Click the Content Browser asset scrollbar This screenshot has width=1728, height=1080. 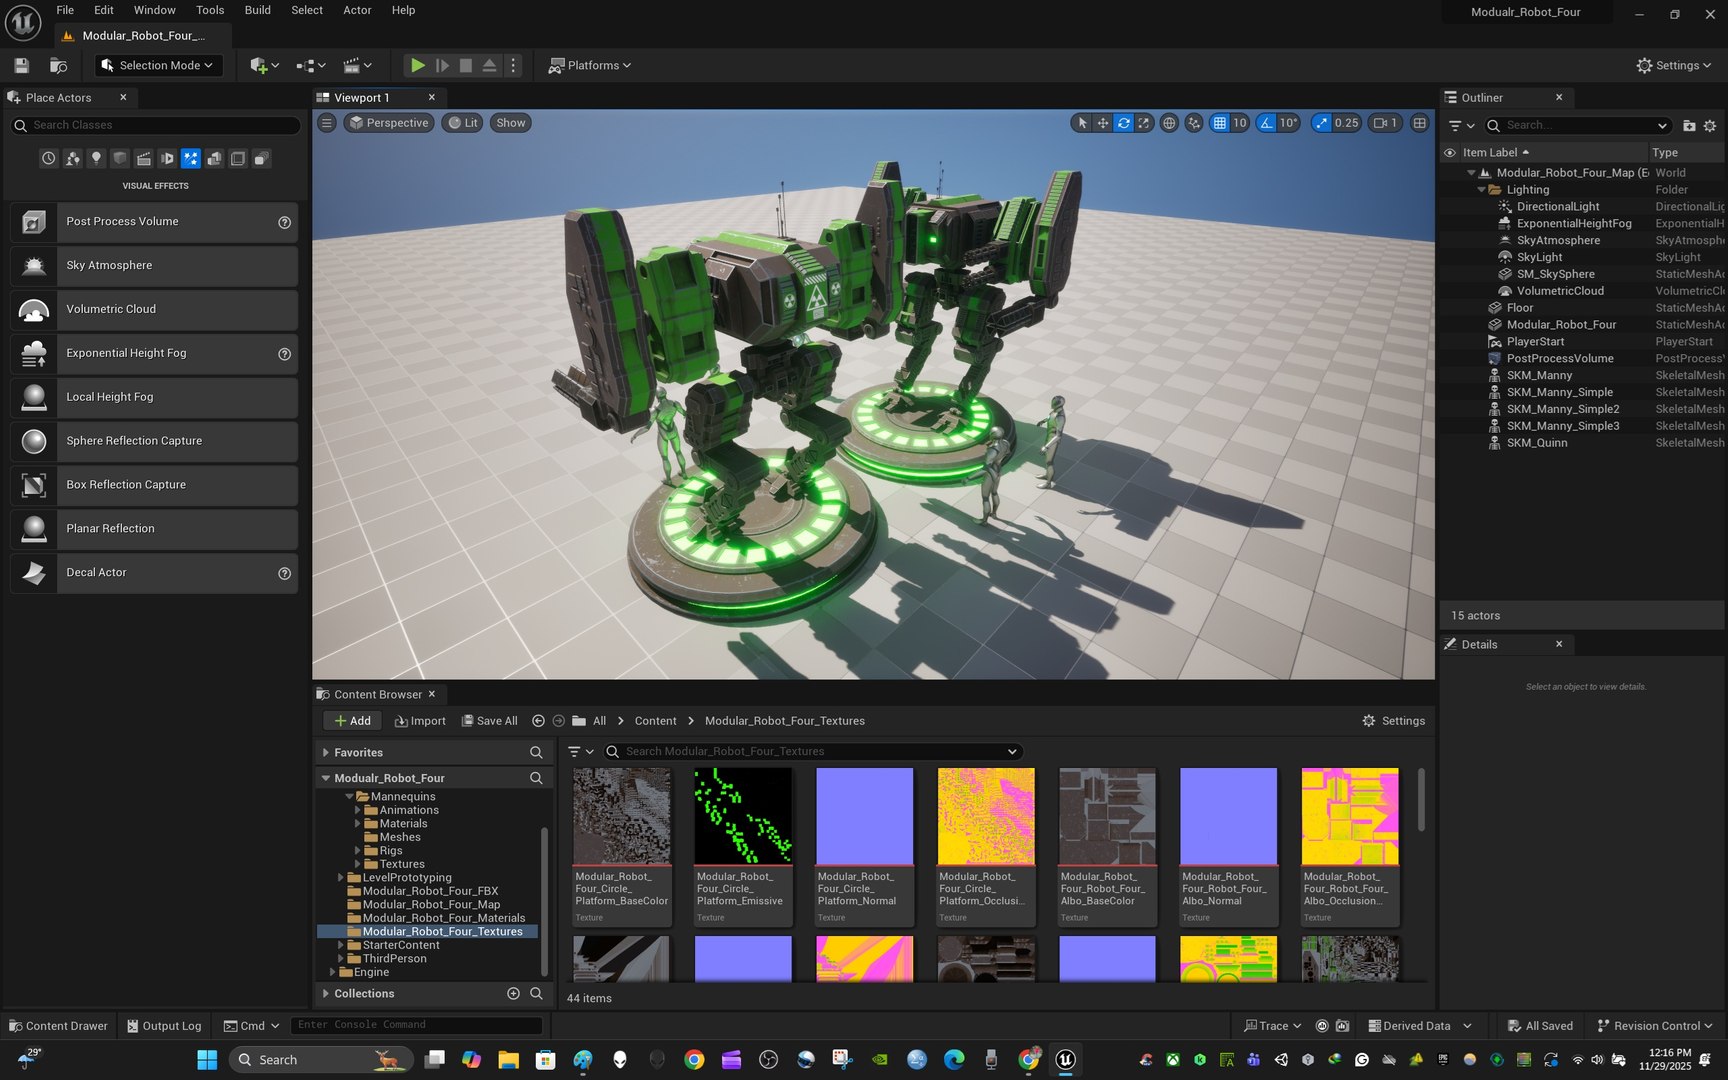[x=1421, y=800]
